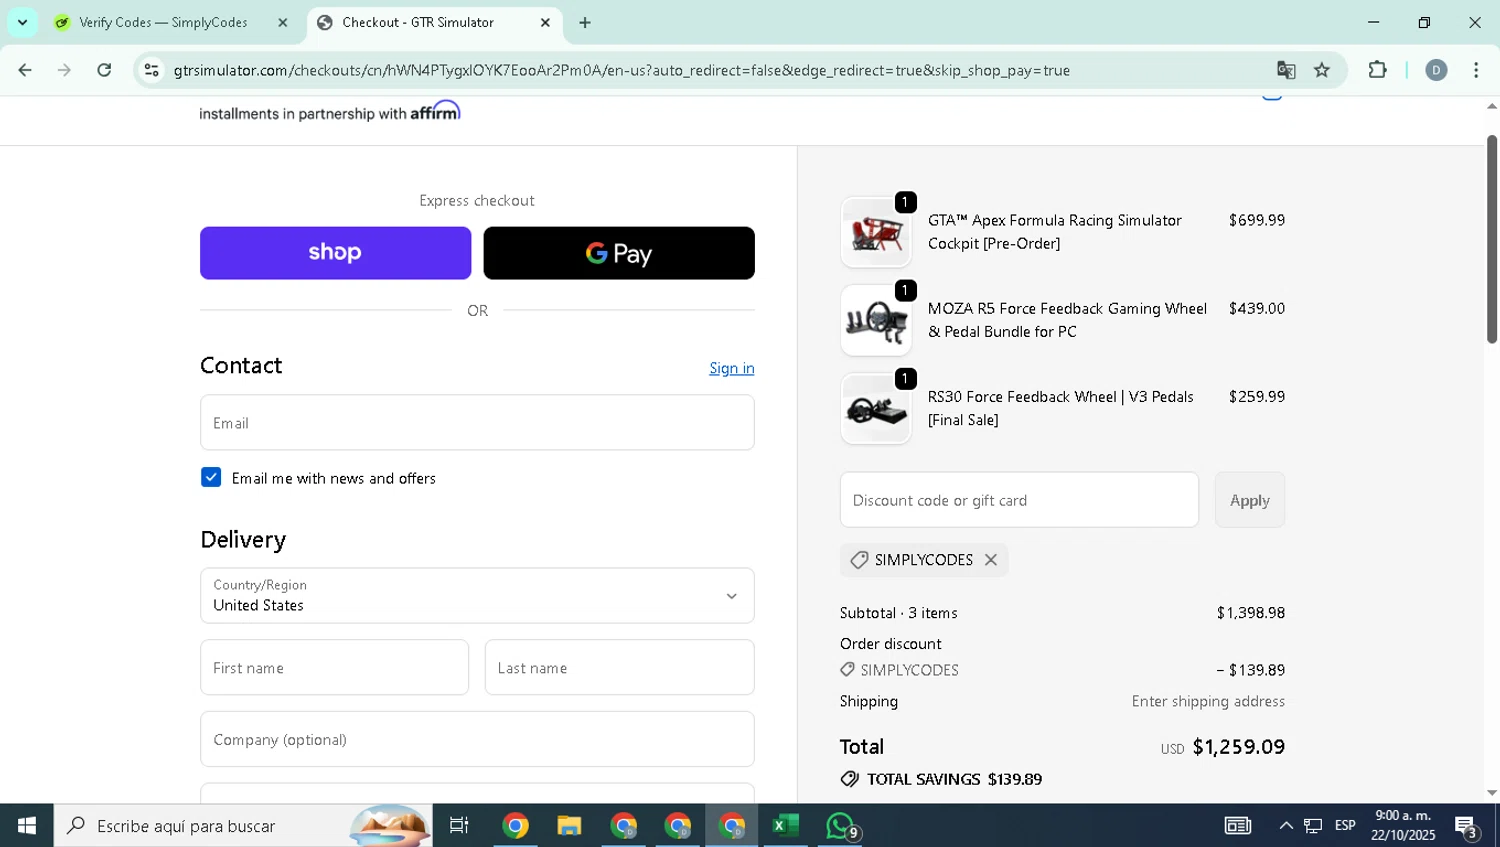This screenshot has width=1500, height=847.
Task: Open the tab search dropdown arrow
Action: 22,22
